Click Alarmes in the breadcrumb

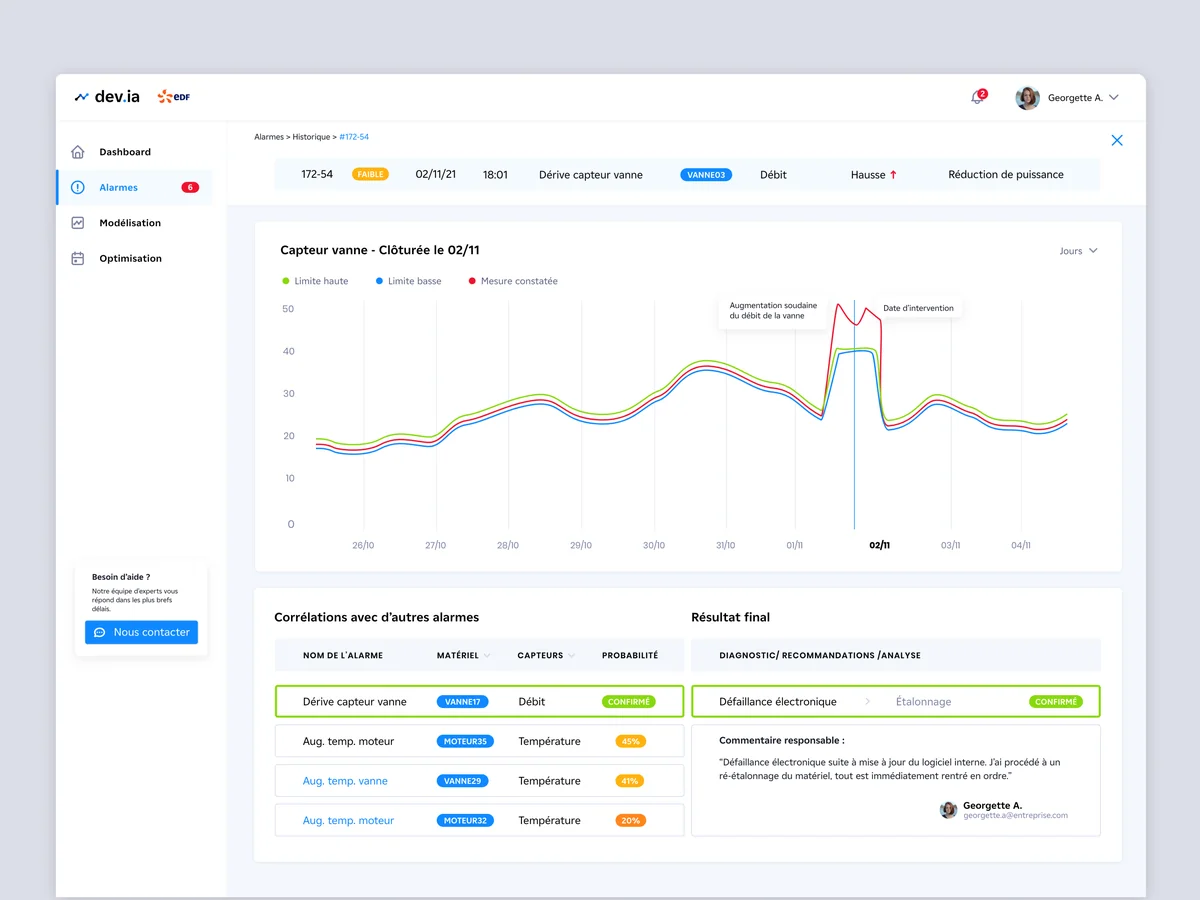coord(269,137)
